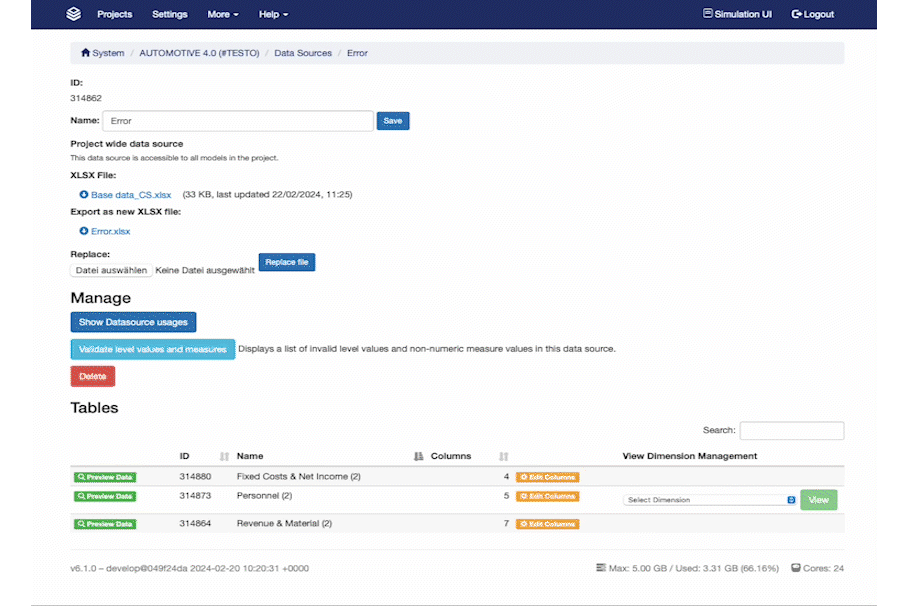Click Show Datasource usages button

[x=133, y=322]
